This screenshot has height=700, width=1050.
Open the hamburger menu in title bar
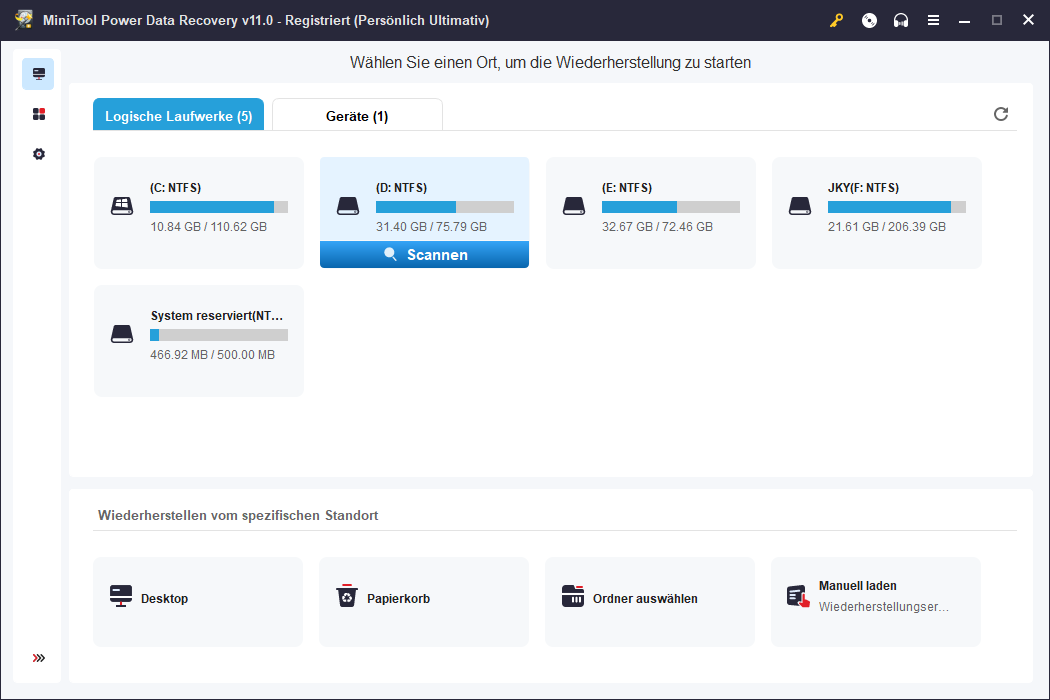pos(933,20)
